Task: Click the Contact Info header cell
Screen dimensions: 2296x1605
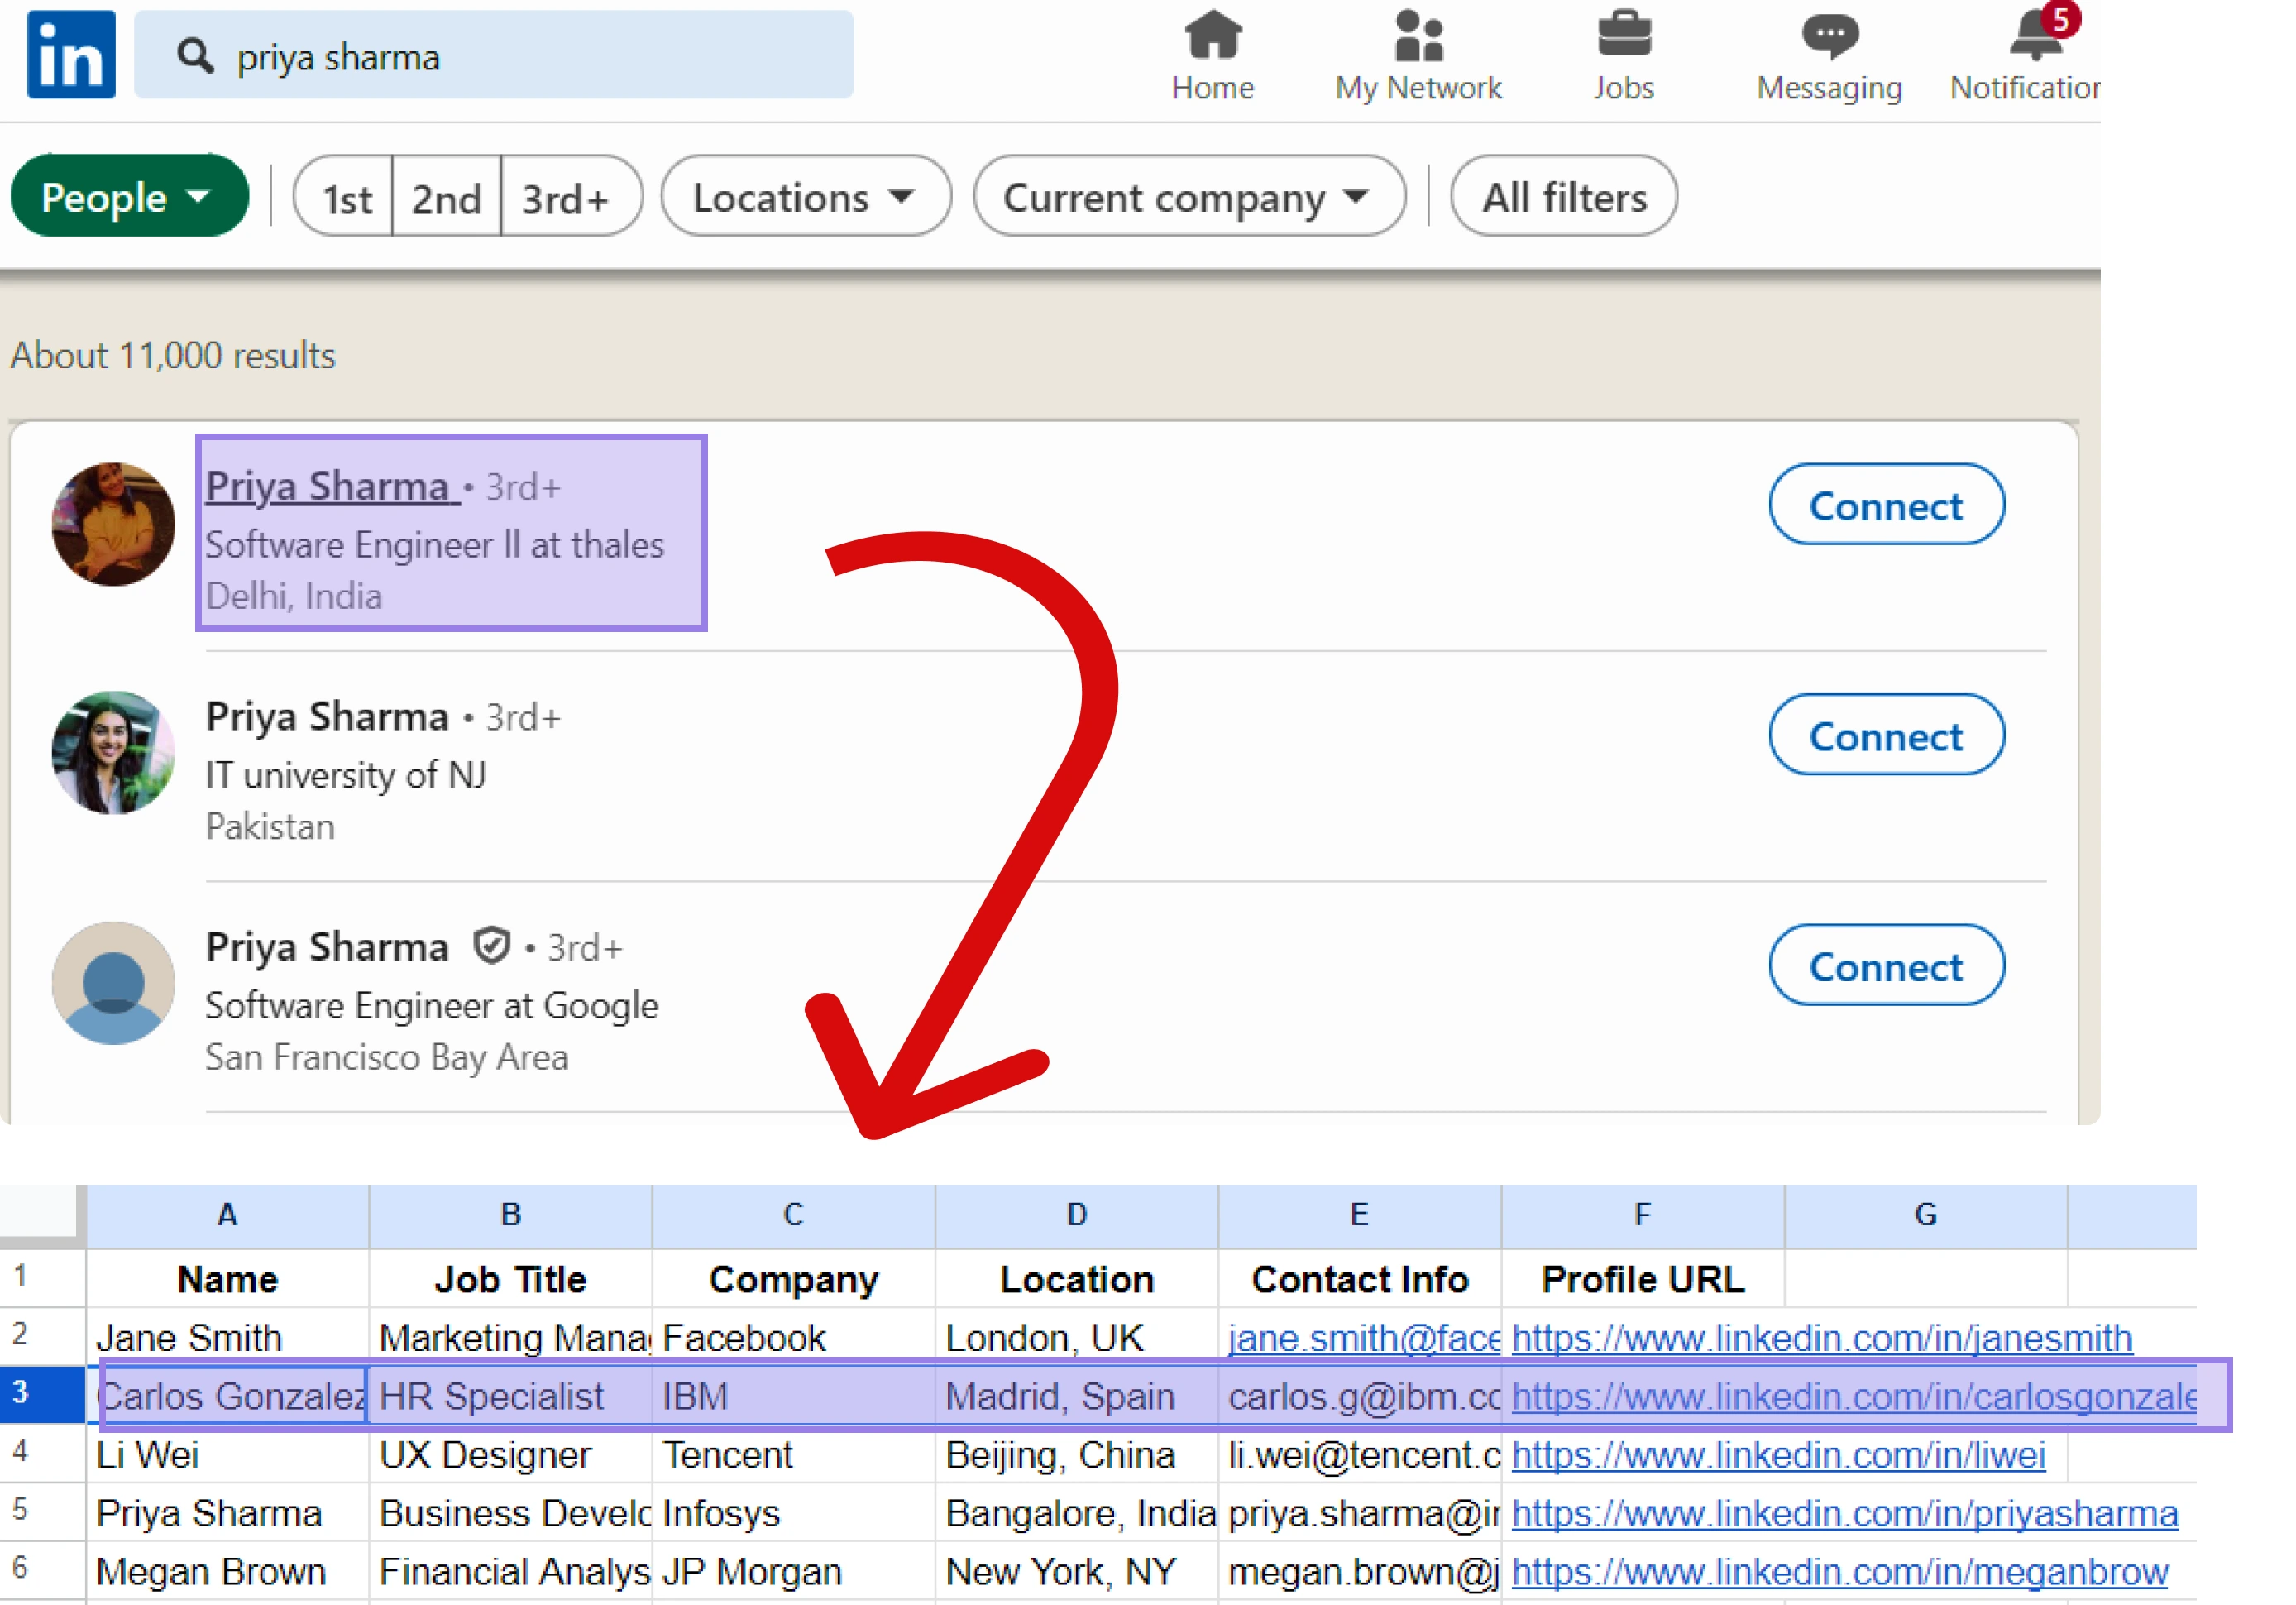Action: click(1360, 1278)
